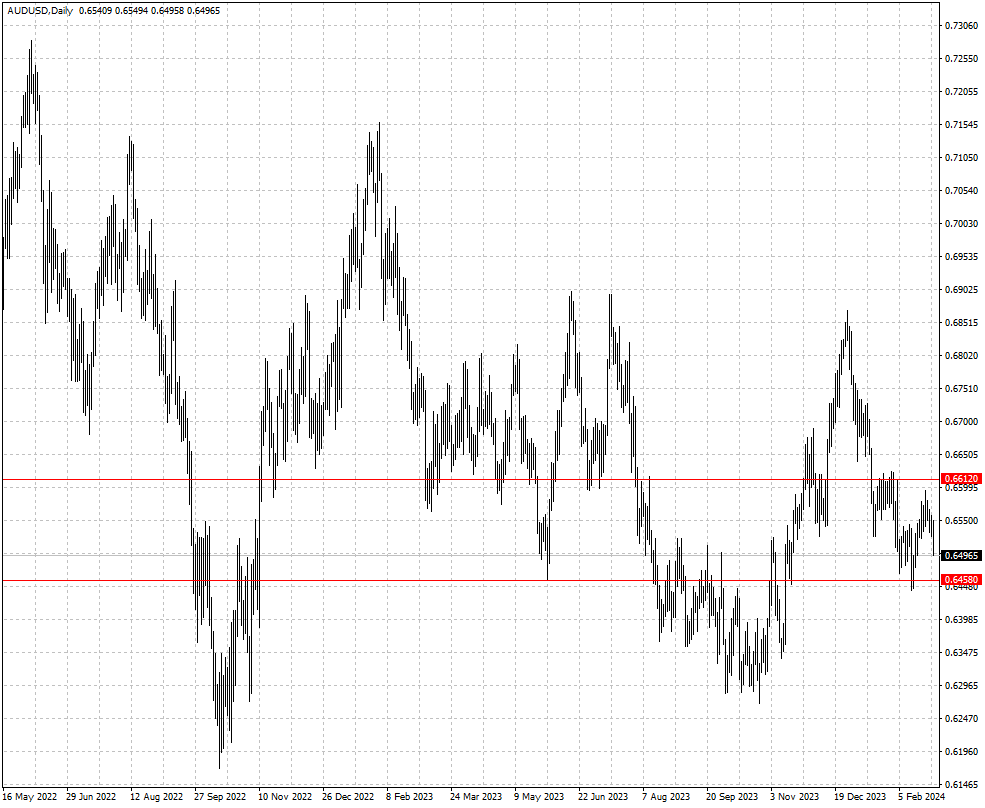985x808 pixels.
Task: Click the 12 Aug 2022 date label
Action: pyautogui.click(x=156, y=797)
